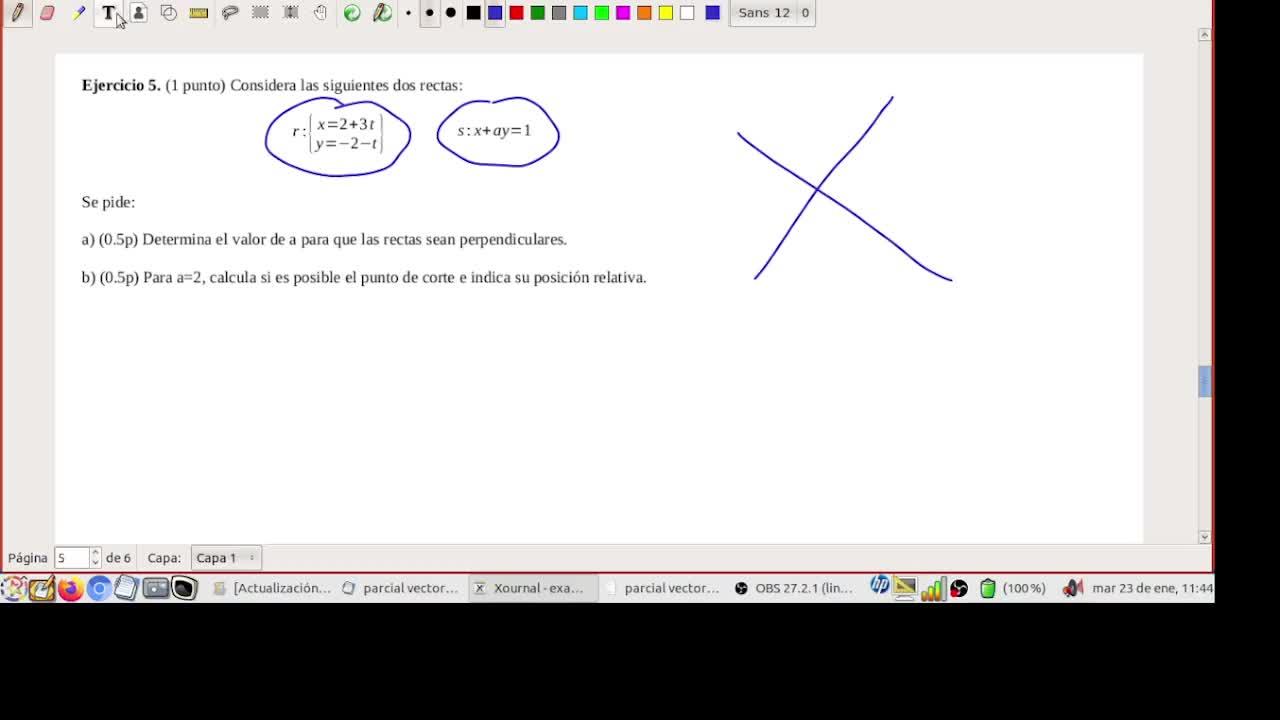Open the clock showing mar 23 de ene

click(1152, 588)
